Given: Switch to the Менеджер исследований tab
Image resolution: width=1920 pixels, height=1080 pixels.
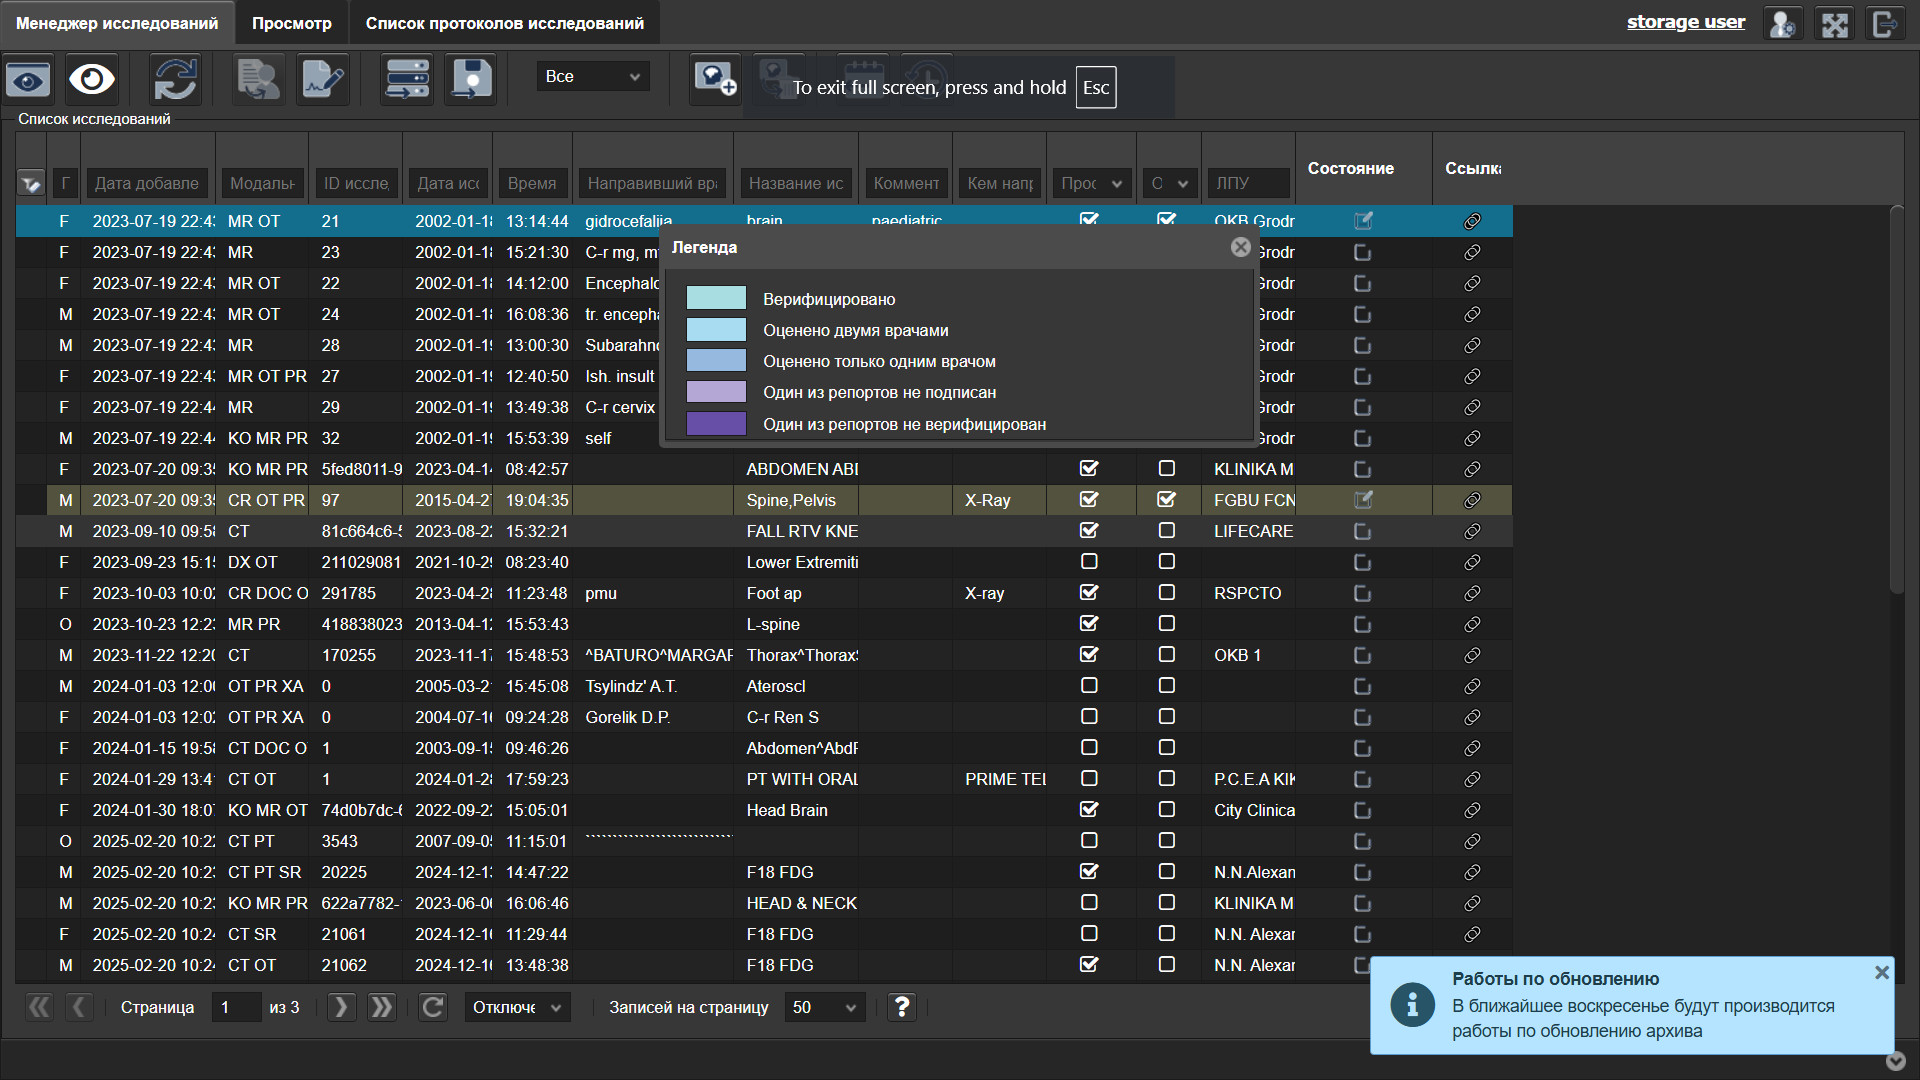Looking at the screenshot, I should point(117,23).
